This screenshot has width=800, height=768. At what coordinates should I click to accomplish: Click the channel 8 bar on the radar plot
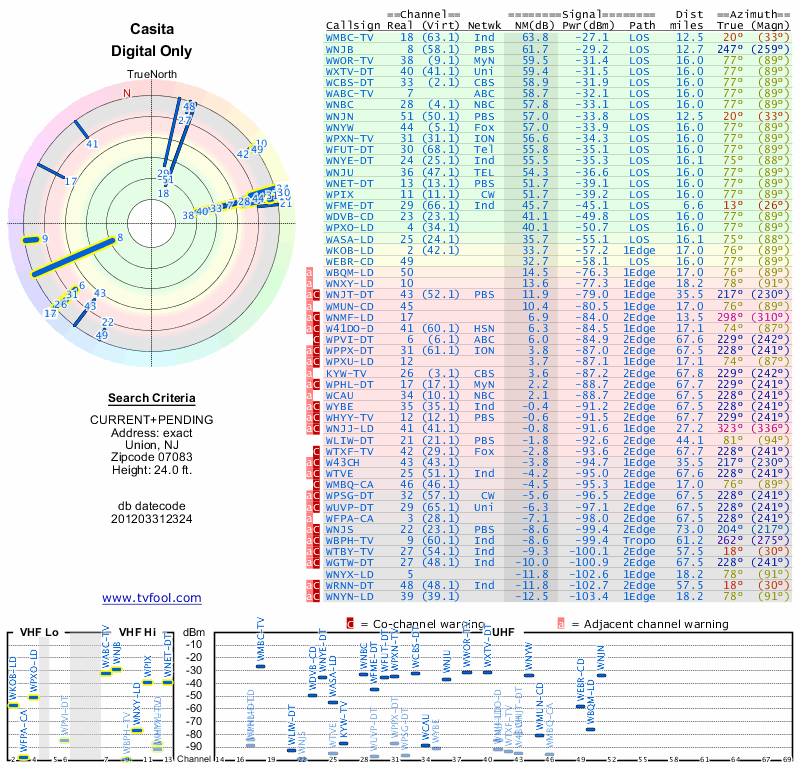coord(73,258)
